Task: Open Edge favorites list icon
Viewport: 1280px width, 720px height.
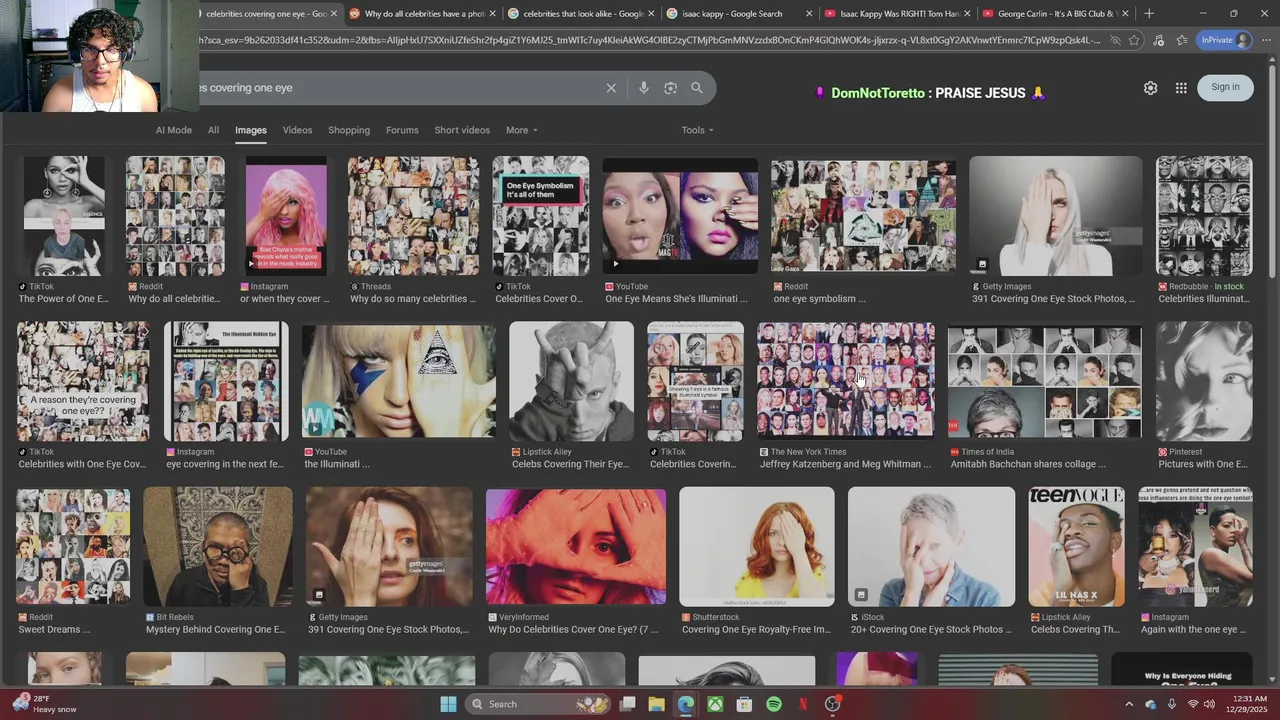Action: coord(1182,40)
